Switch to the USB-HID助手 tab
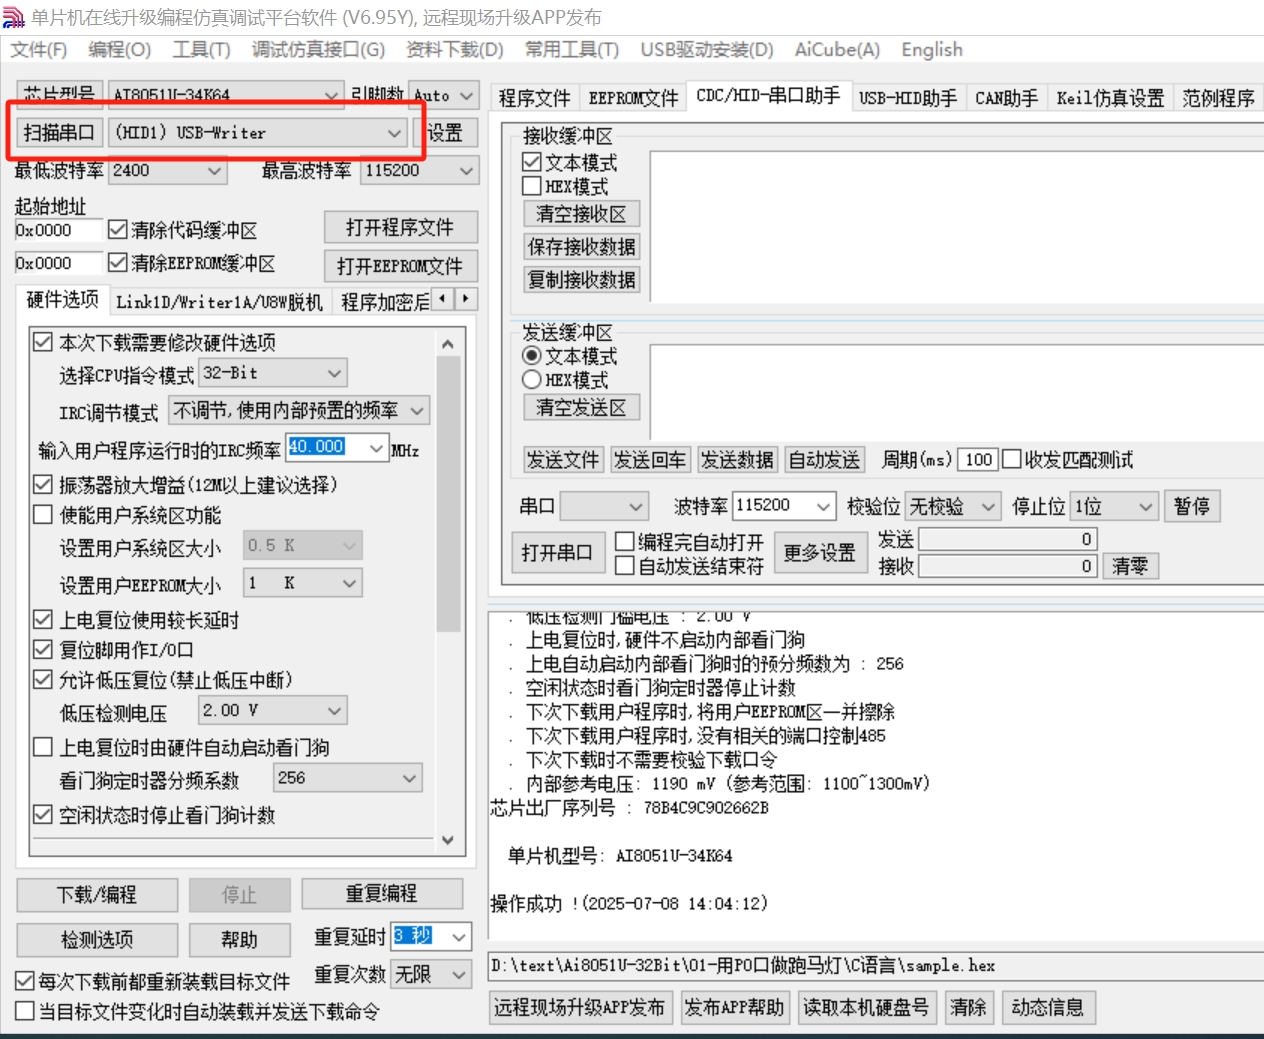This screenshot has height=1039, width=1264. pyautogui.click(x=908, y=98)
